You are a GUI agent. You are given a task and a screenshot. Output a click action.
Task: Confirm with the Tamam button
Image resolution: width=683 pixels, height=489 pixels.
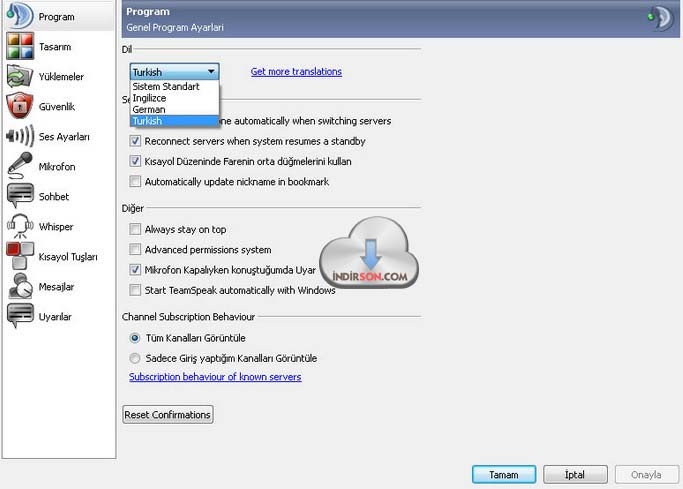tap(504, 475)
